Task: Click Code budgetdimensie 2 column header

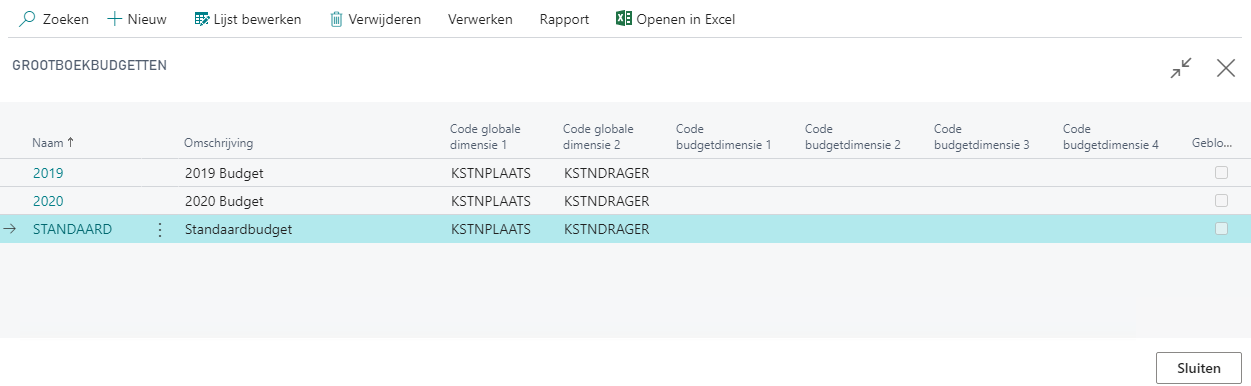Action: click(853, 136)
